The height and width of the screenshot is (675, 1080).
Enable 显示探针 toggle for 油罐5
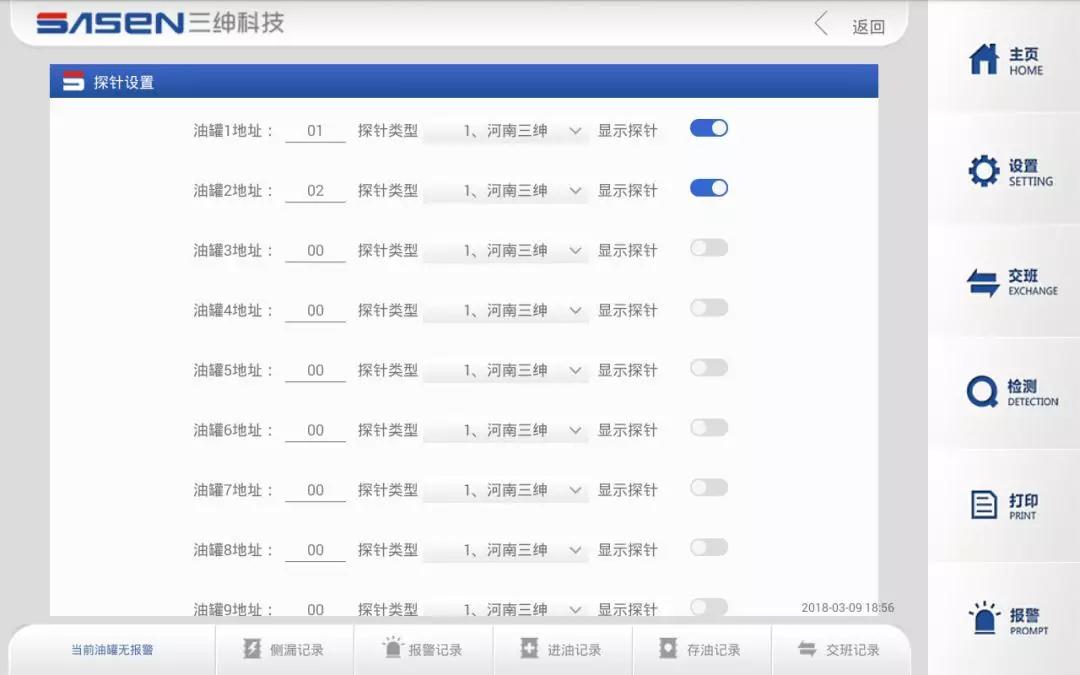(709, 368)
